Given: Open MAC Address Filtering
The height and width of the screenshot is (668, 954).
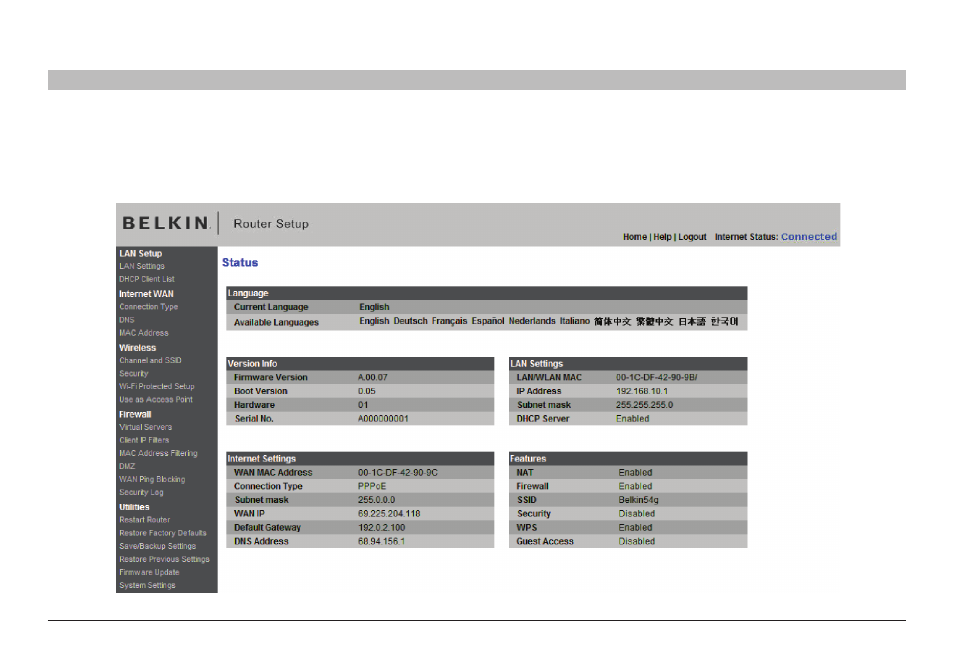Looking at the screenshot, I should pos(158,453).
